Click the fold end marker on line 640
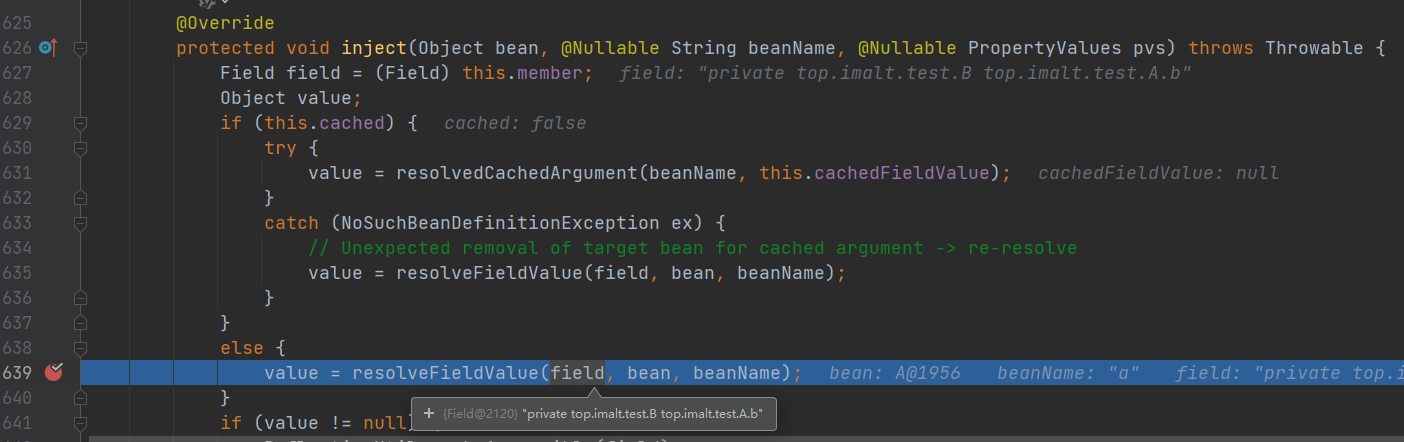Image resolution: width=1404 pixels, height=442 pixels. pos(81,398)
